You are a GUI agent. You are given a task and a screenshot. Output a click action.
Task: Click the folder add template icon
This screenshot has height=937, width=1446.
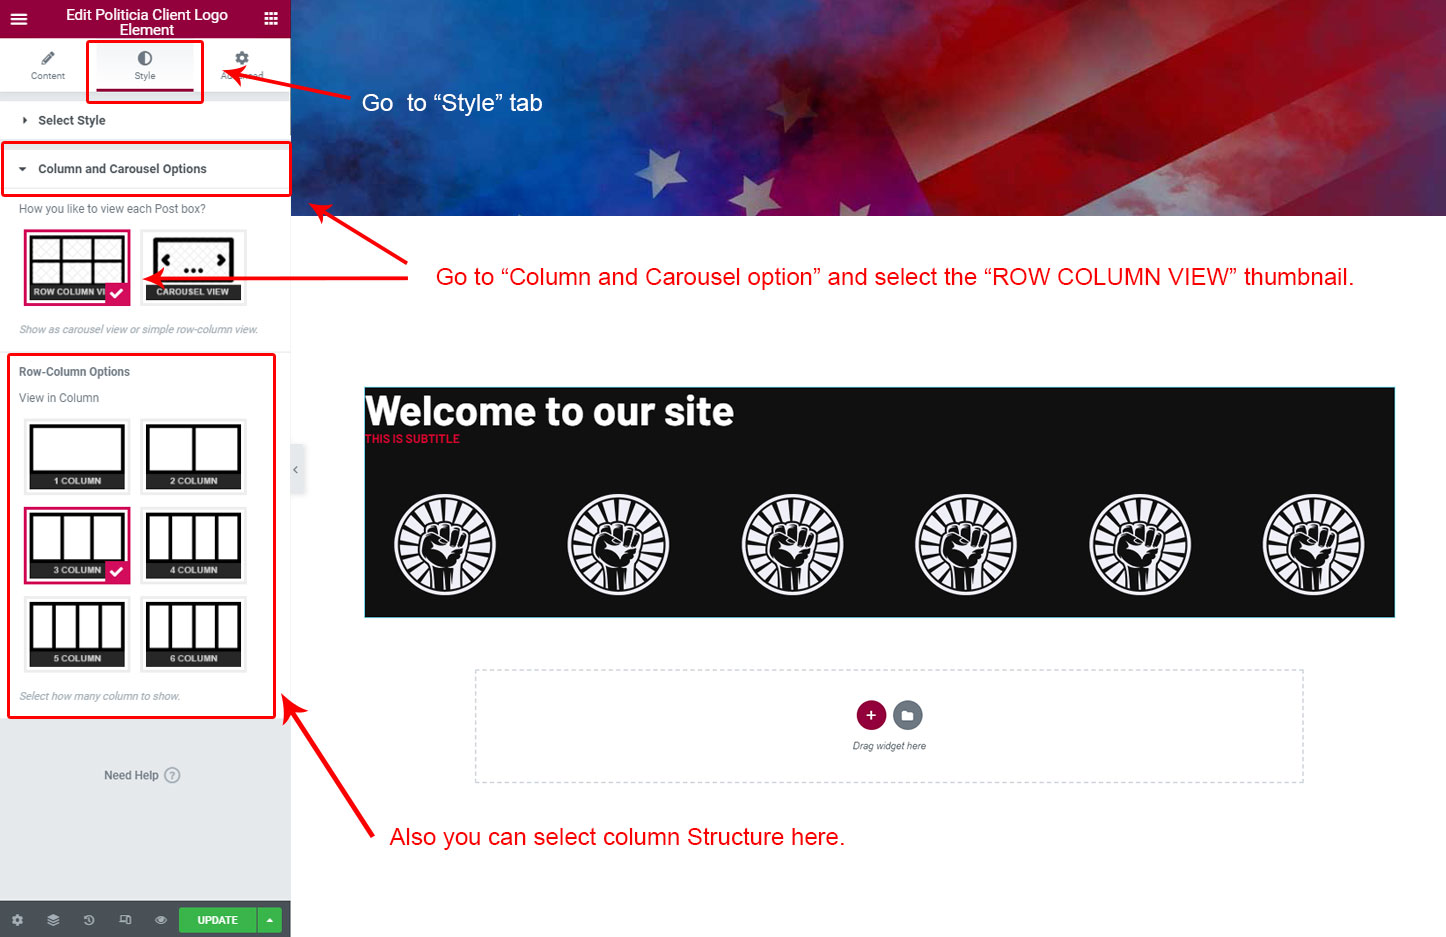(x=907, y=715)
